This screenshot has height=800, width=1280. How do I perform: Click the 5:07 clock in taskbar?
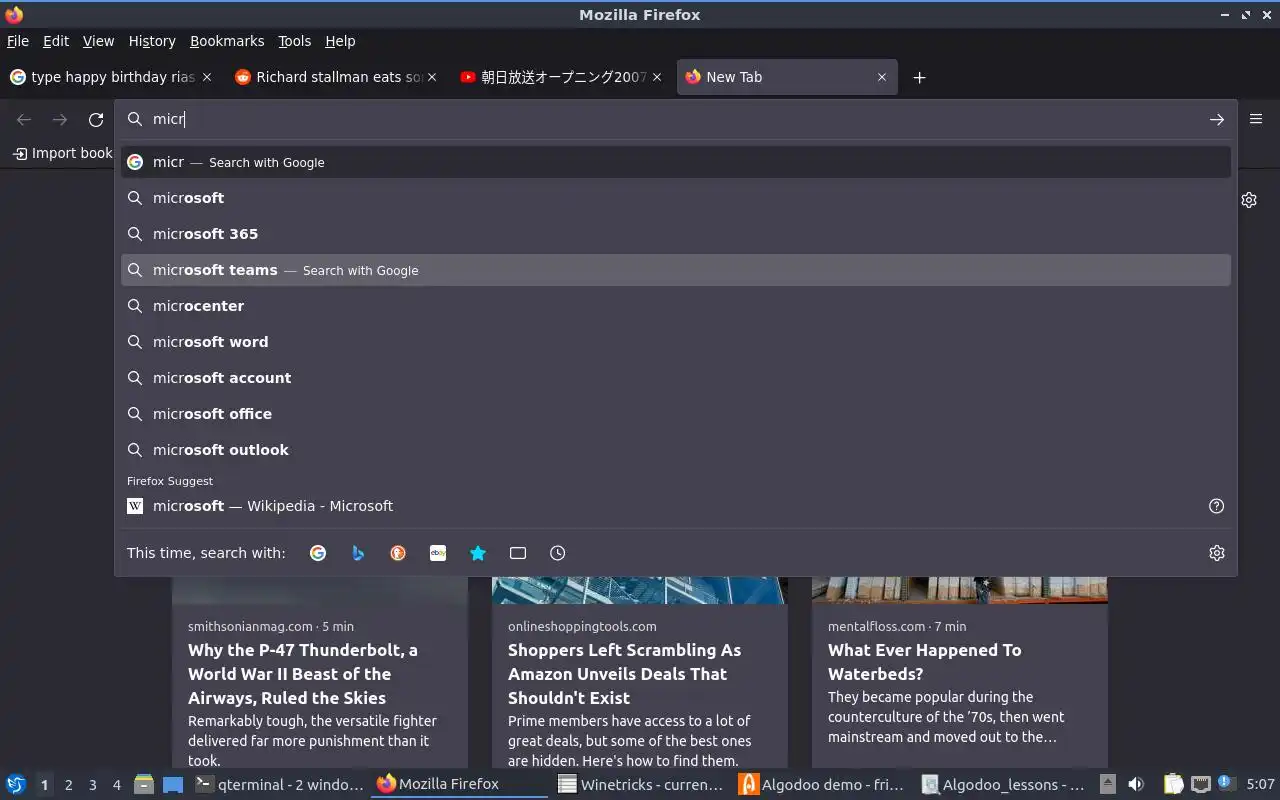pyautogui.click(x=1260, y=784)
